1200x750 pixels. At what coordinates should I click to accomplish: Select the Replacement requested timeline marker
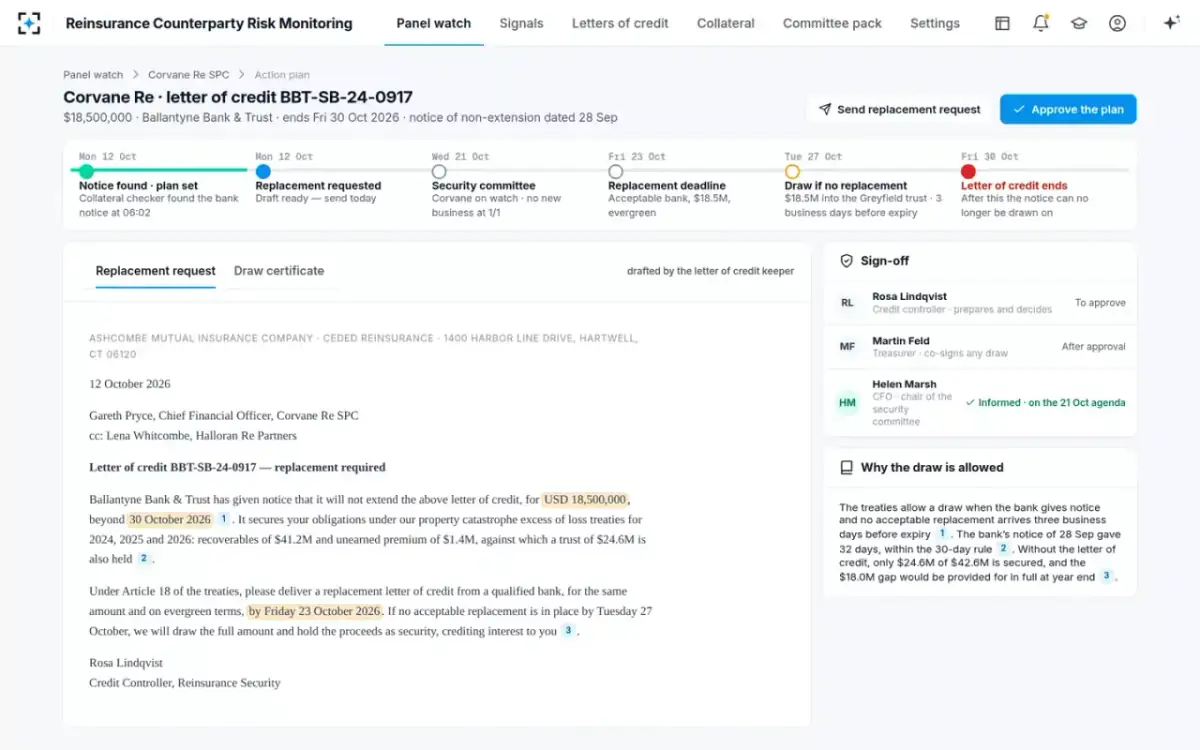[262, 172]
